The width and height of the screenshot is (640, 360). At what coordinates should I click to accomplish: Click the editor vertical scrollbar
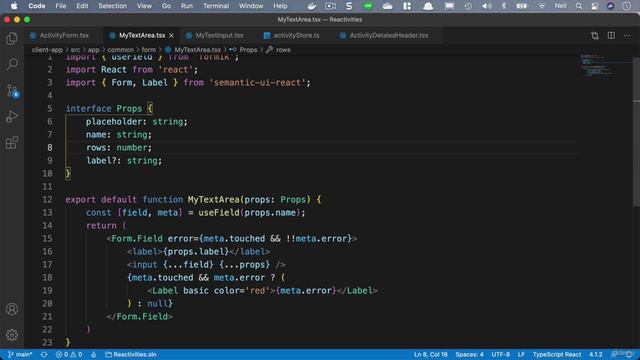[x=636, y=131]
